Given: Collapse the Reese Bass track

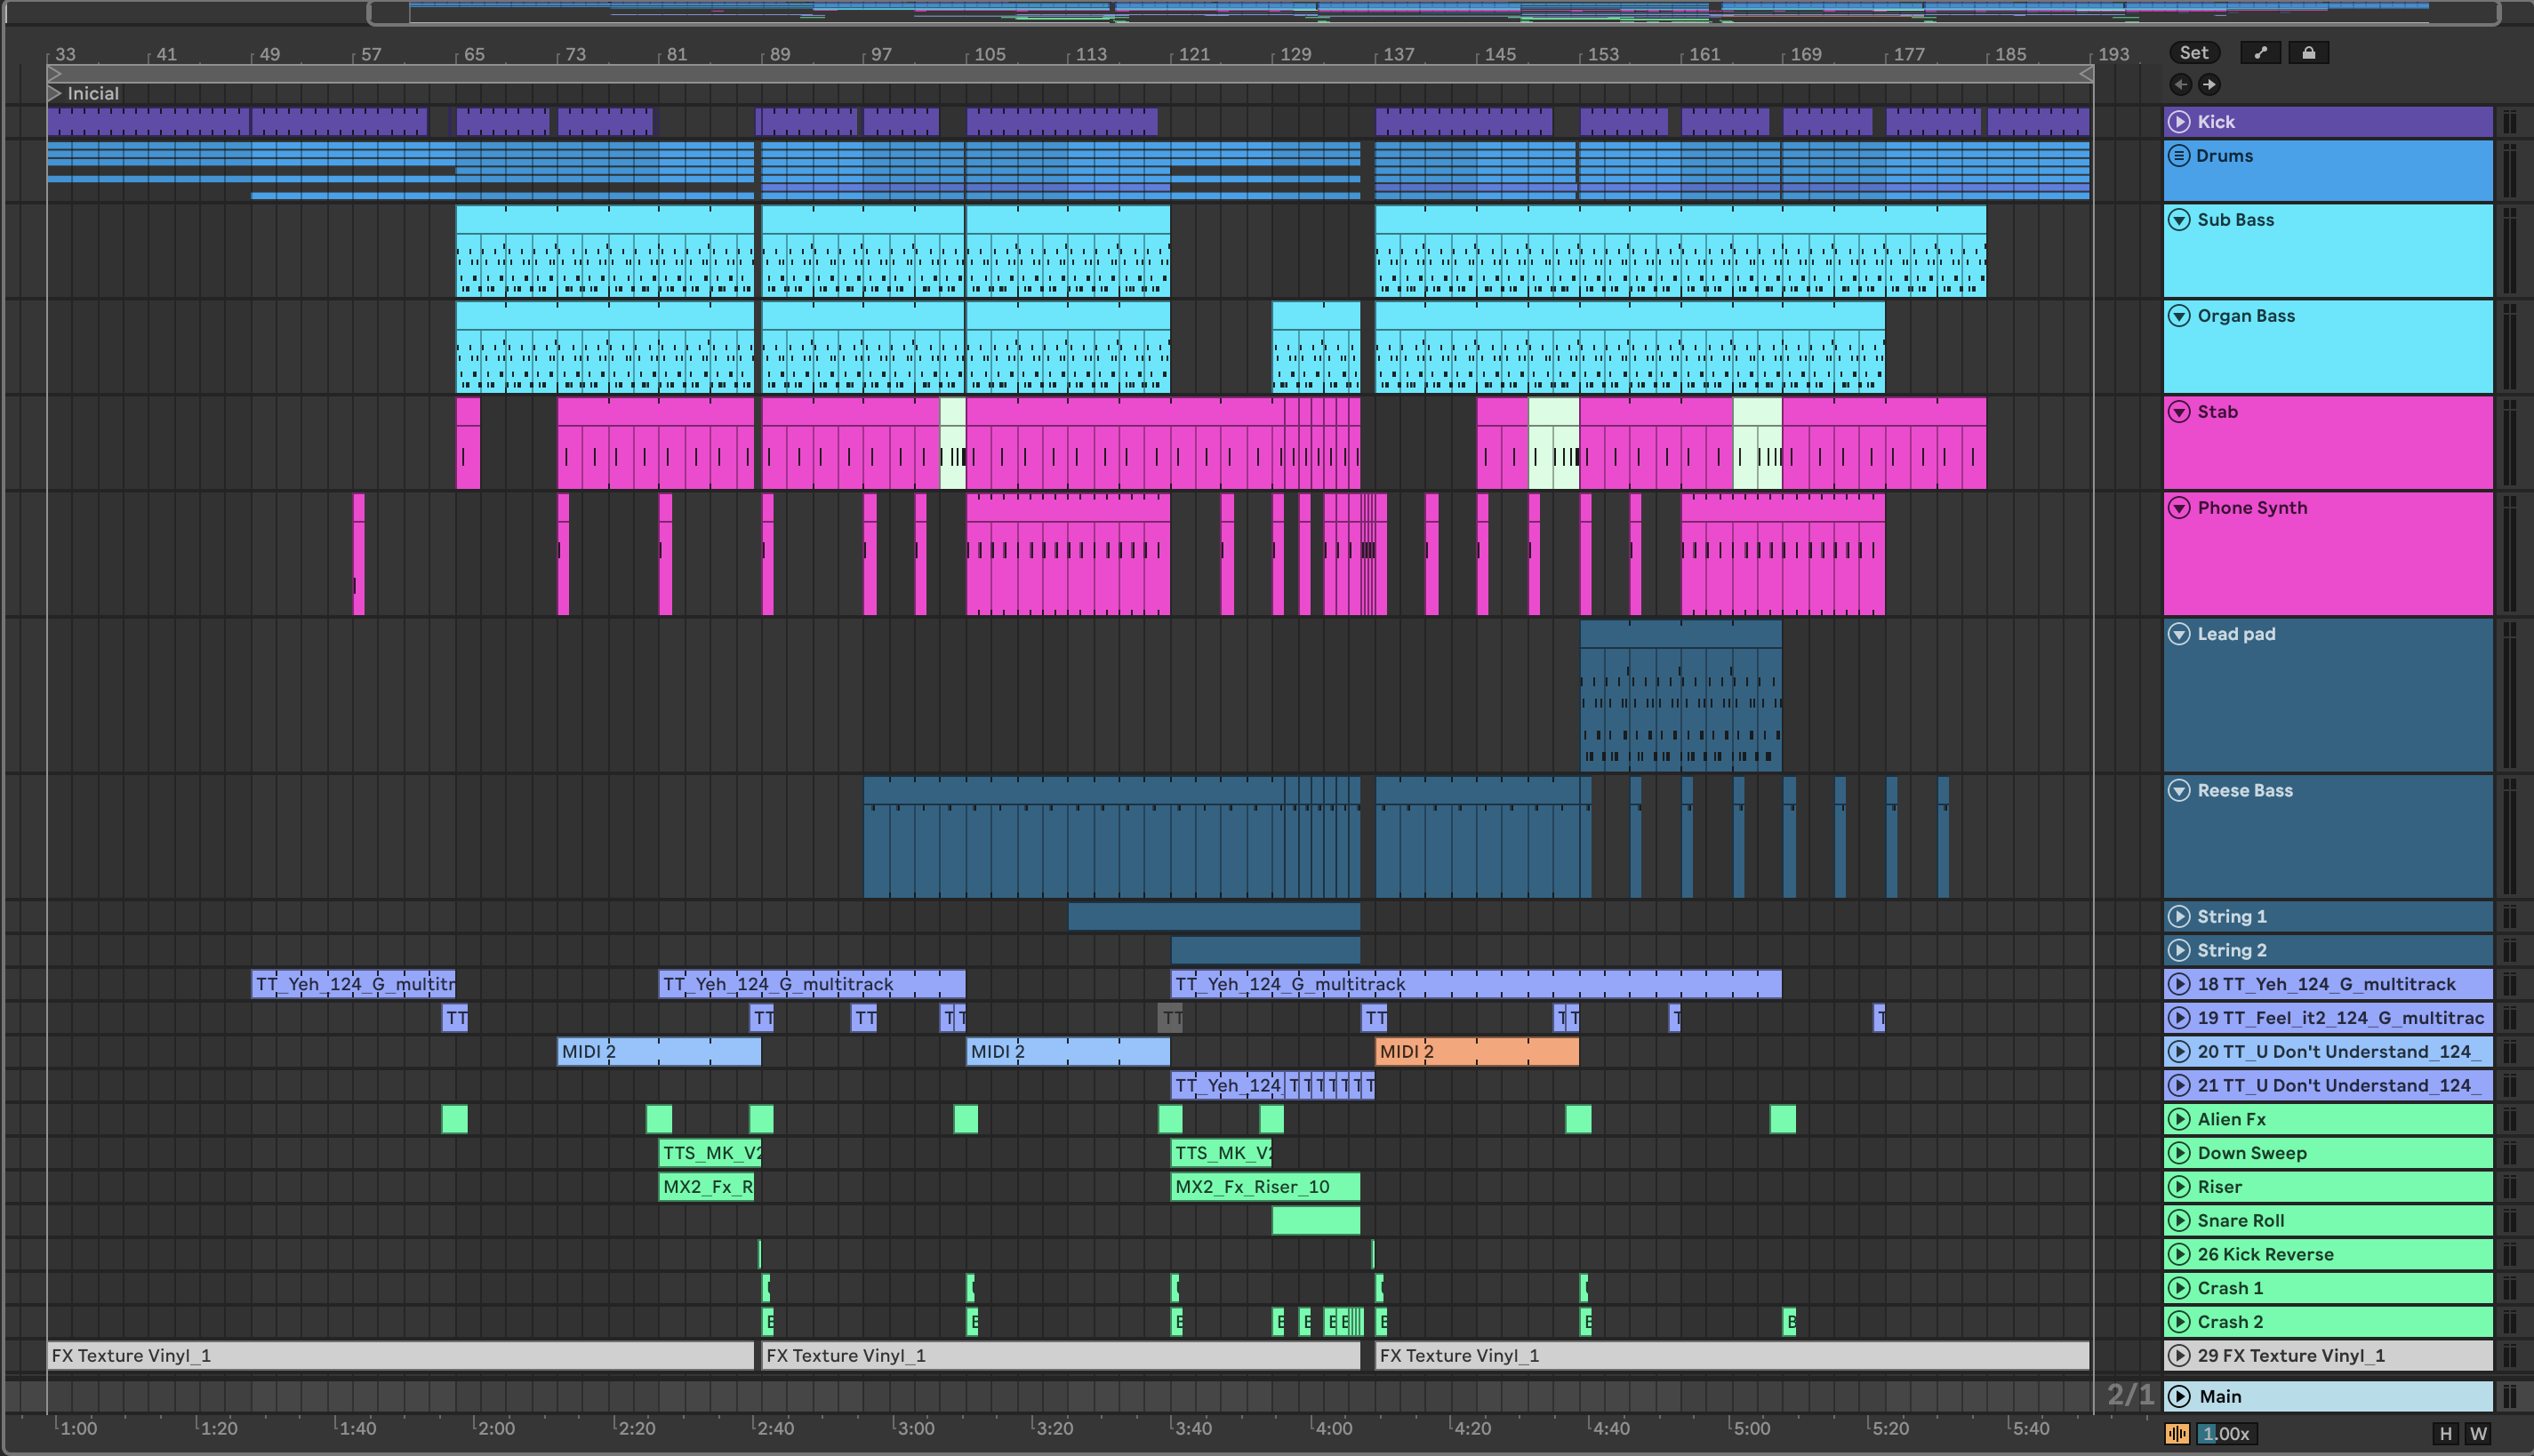Looking at the screenshot, I should tap(2179, 791).
